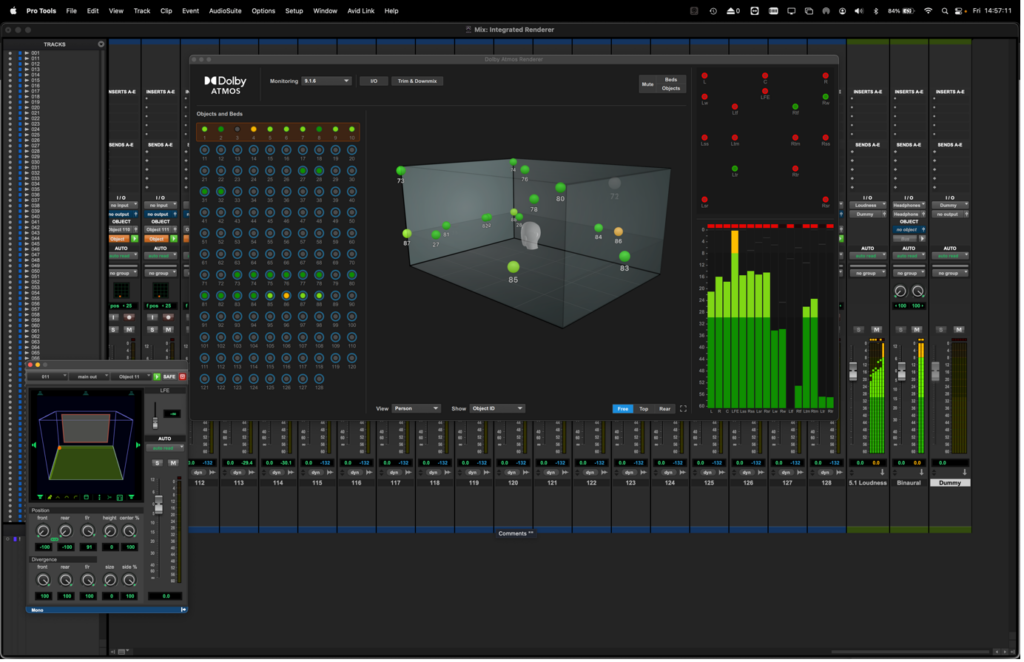
Task: Mute the 5.1 Loudness track
Action: click(x=876, y=330)
